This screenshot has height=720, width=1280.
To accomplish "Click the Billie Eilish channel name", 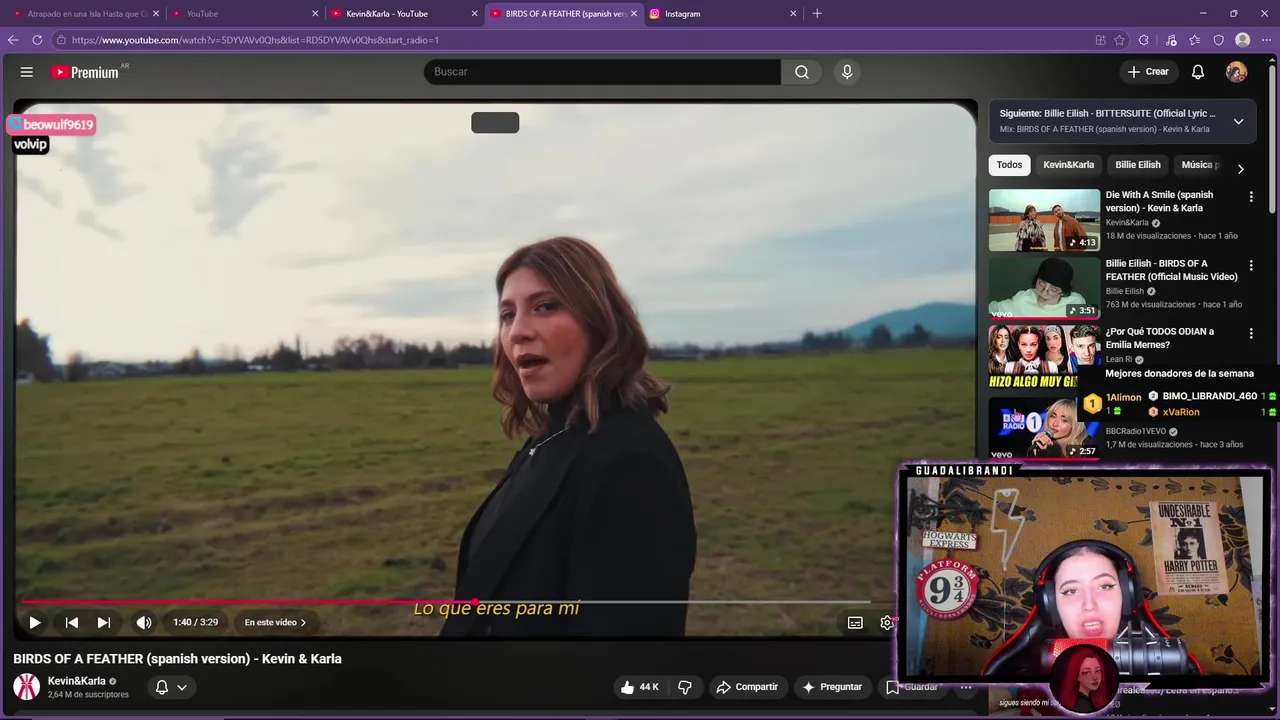I will [x=1125, y=291].
